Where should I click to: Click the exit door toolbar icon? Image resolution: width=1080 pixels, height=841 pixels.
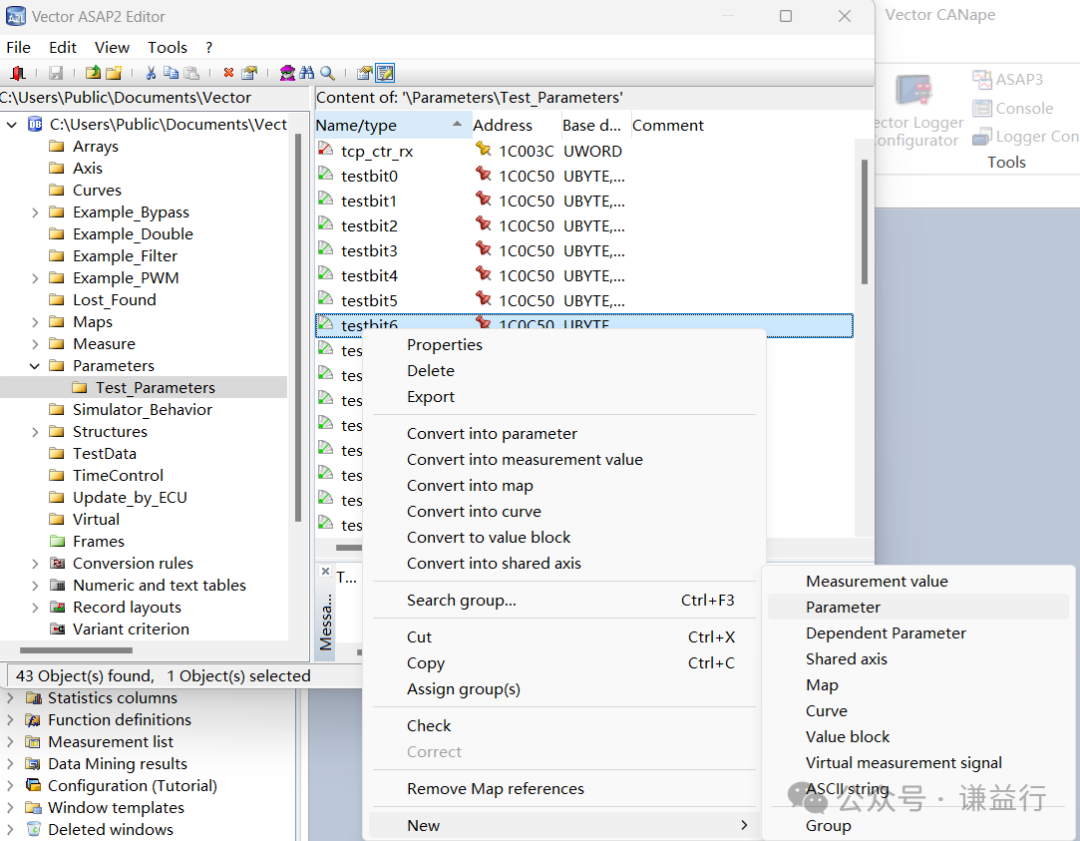[x=18, y=72]
